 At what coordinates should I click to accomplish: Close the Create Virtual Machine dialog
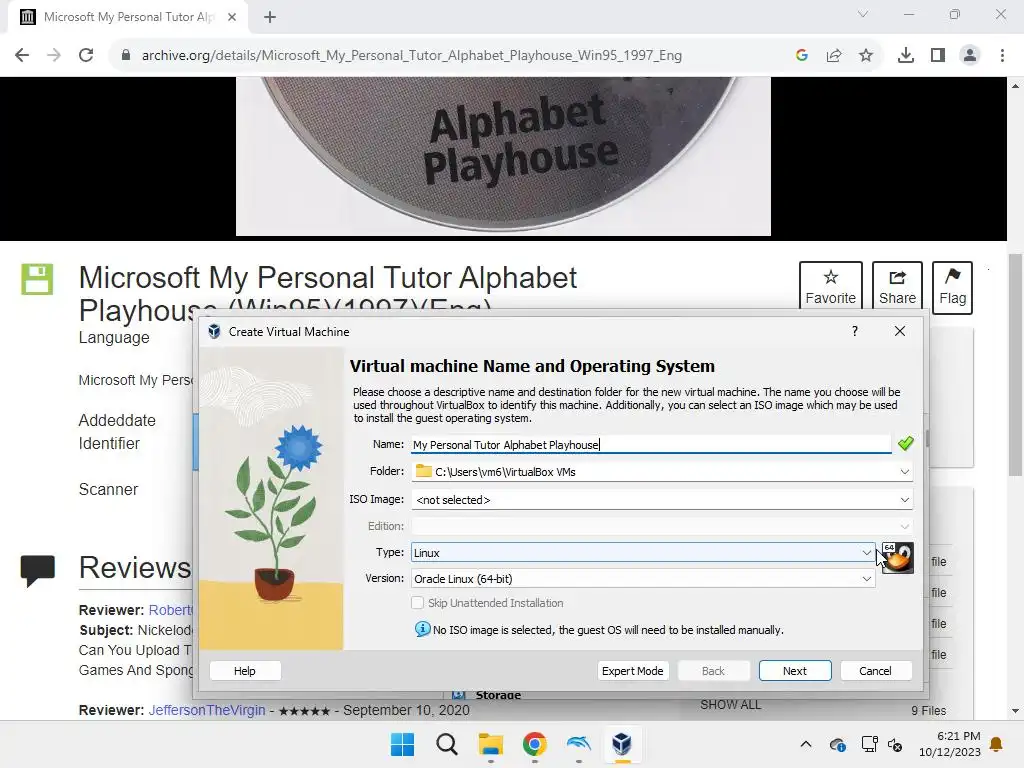[x=899, y=331]
